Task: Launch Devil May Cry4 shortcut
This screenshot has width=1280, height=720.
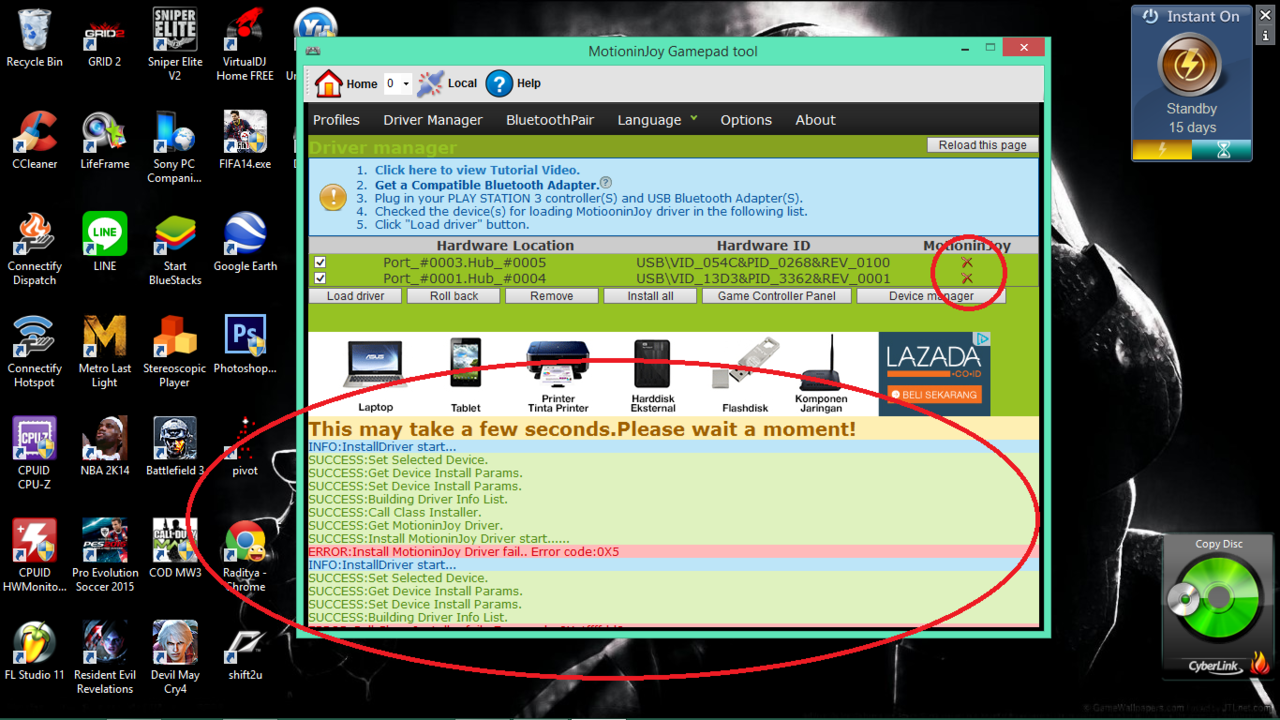Action: point(174,657)
